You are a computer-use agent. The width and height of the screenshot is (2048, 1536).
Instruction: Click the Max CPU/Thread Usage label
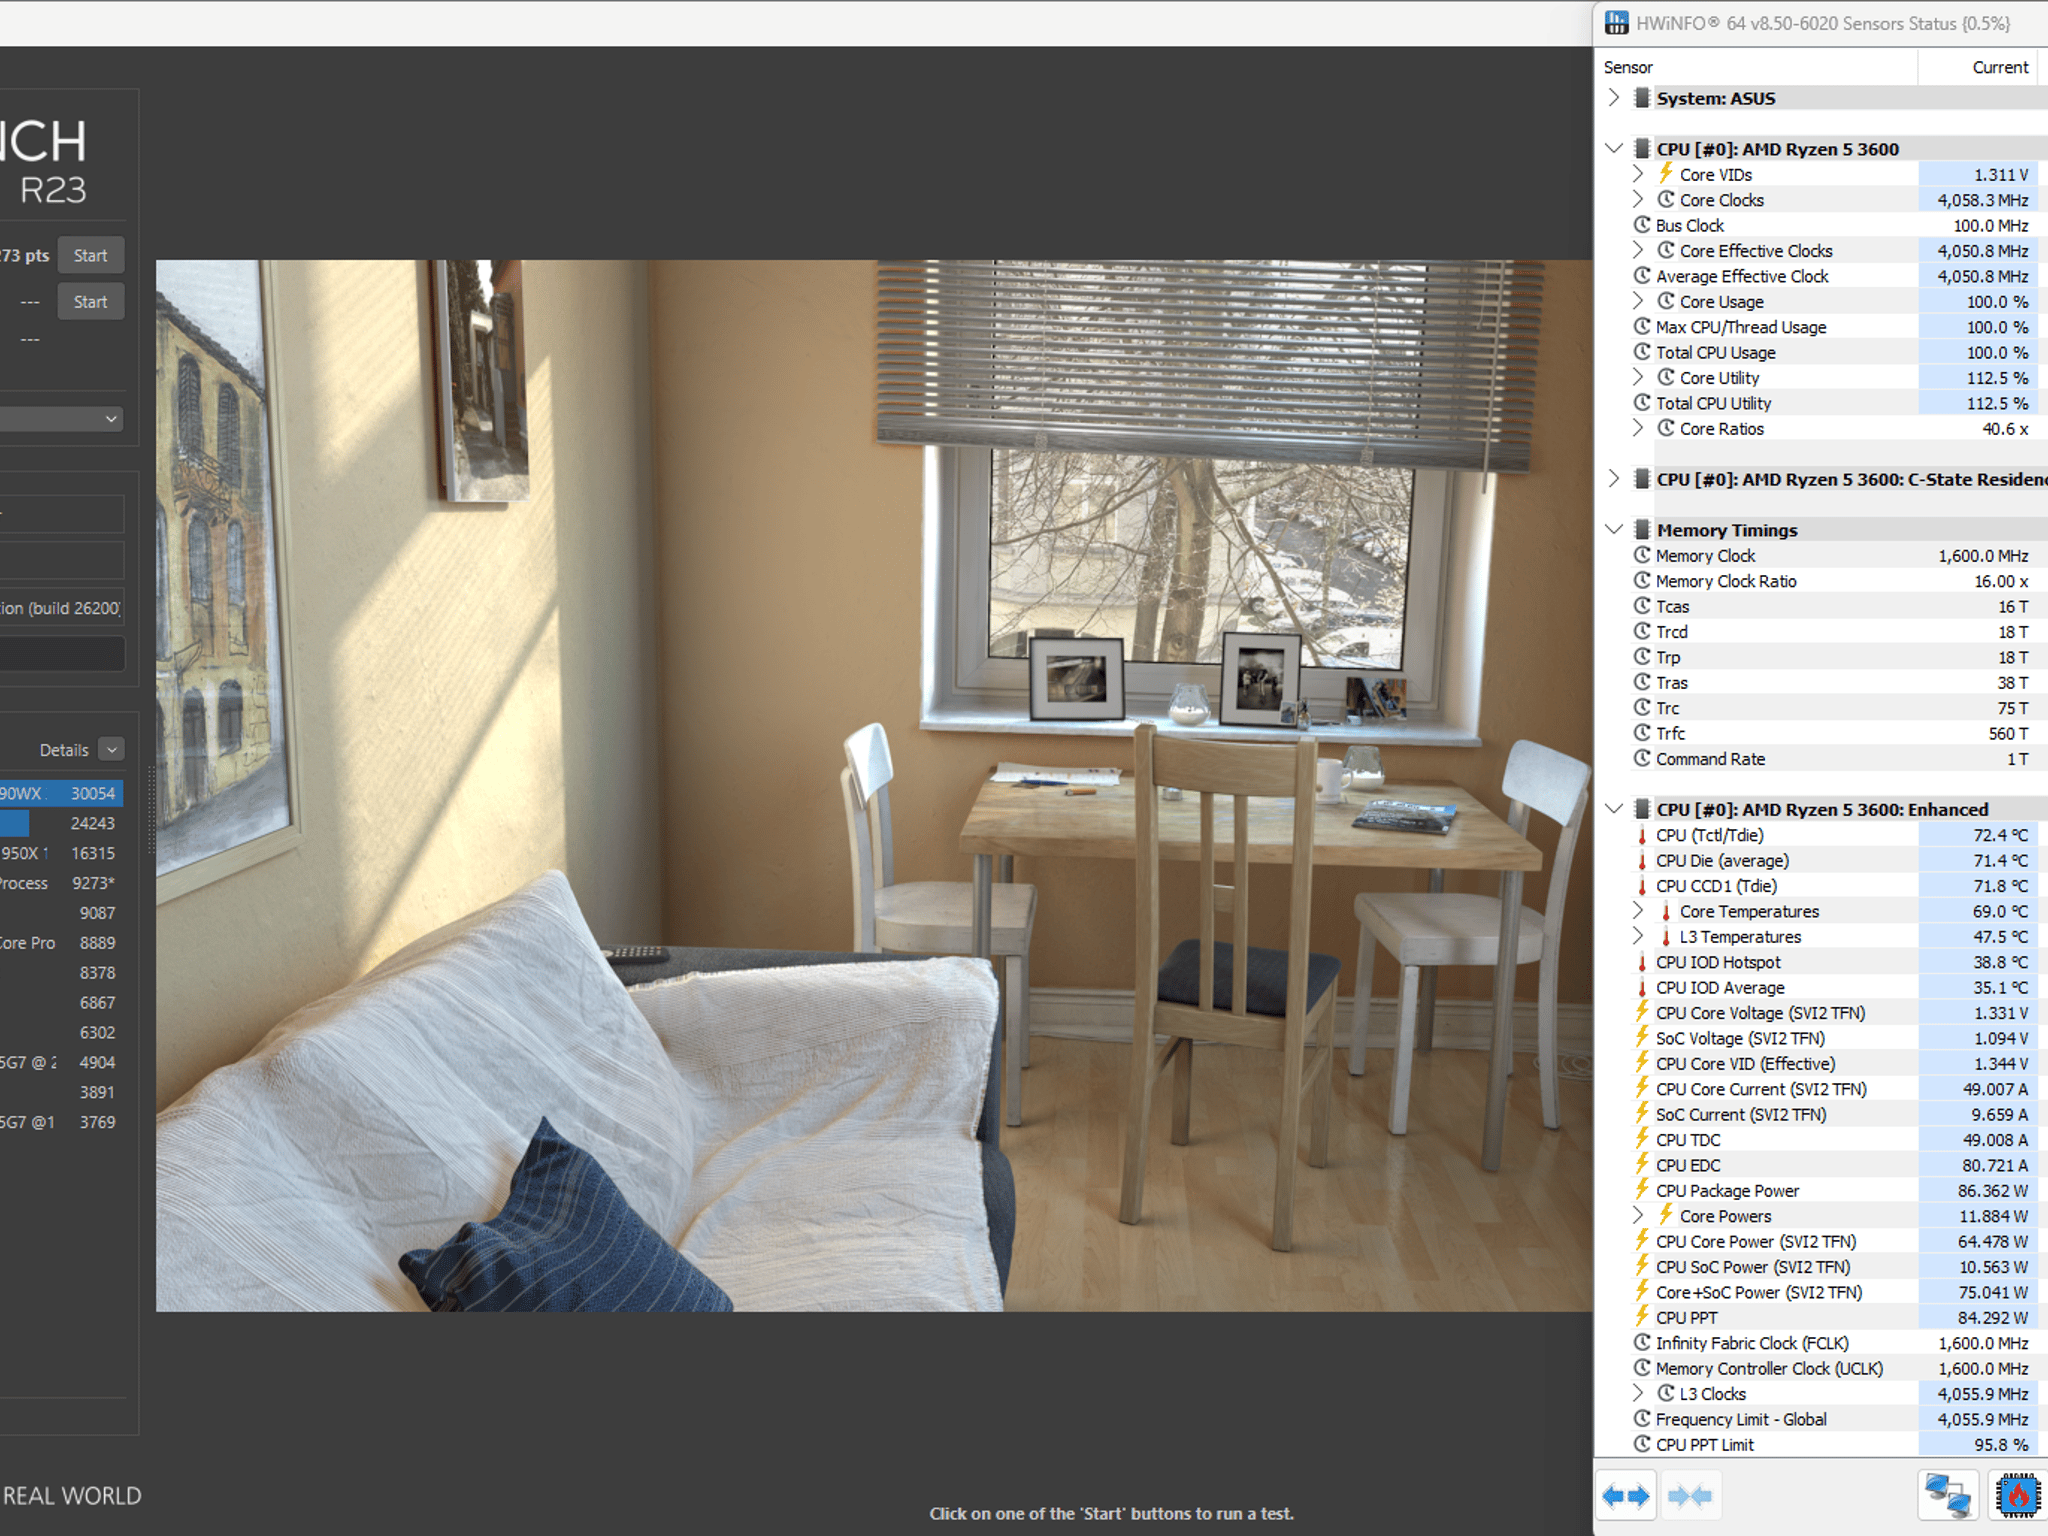coord(1741,327)
